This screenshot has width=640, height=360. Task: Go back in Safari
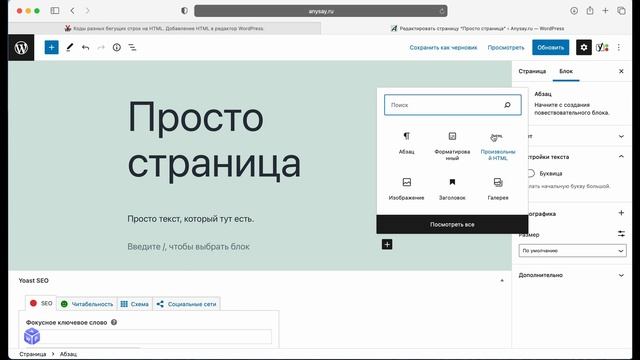pyautogui.click(x=72, y=11)
